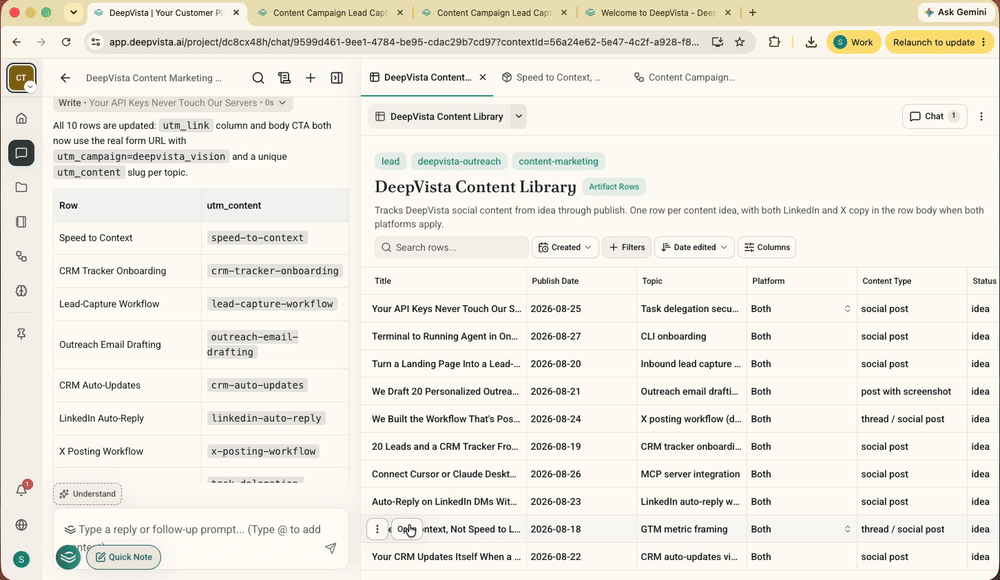The image size is (1000, 580).
Task: Click the Publish Date column header
Action: click(555, 281)
